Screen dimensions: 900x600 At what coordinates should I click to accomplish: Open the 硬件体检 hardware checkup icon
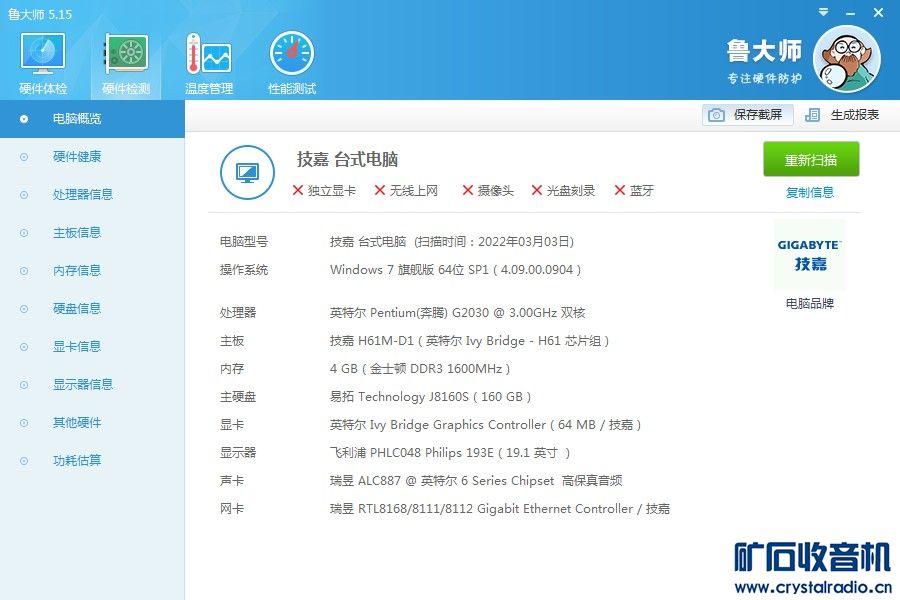coord(43,63)
